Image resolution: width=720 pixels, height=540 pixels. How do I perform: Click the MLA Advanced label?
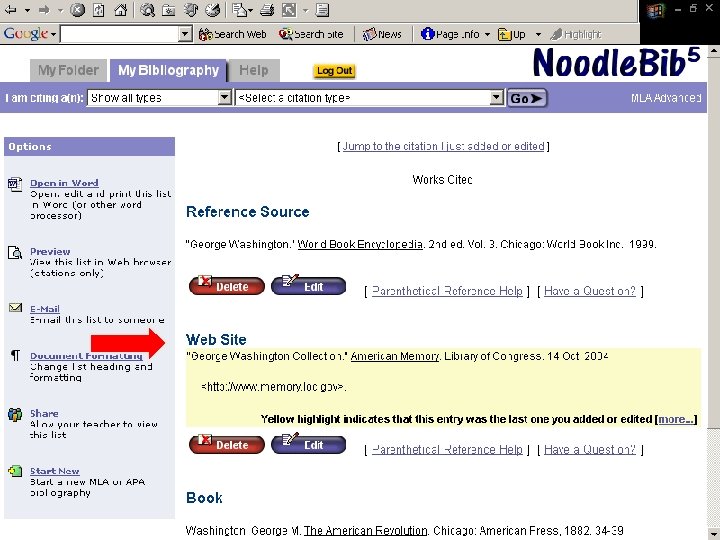click(666, 98)
